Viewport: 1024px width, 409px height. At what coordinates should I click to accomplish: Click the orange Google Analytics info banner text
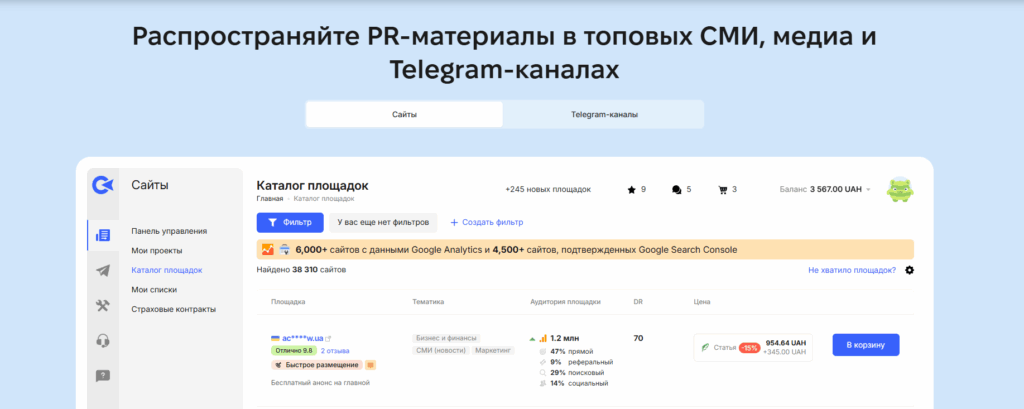(x=516, y=249)
